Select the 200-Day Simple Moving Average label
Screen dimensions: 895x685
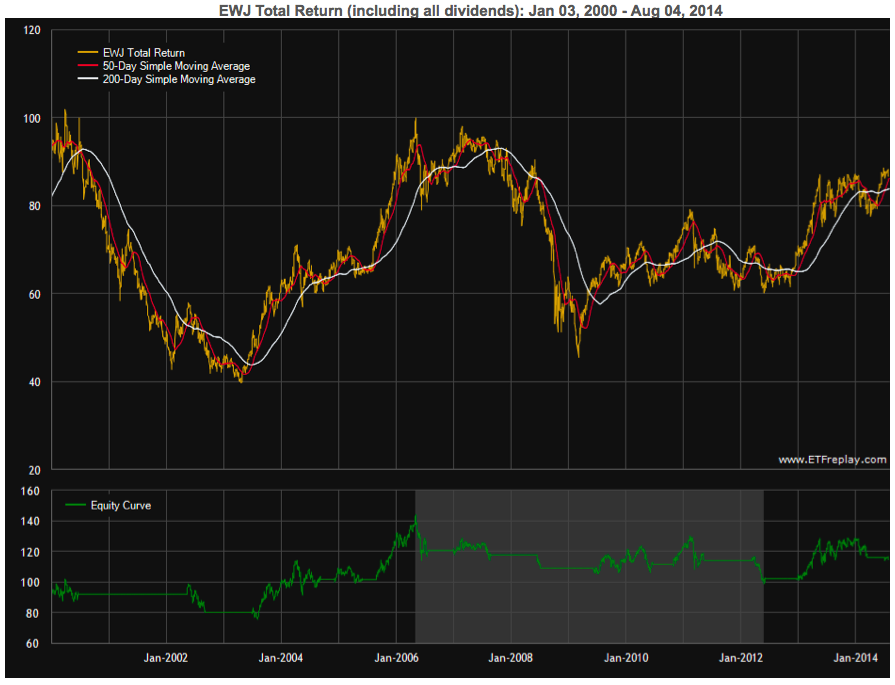(x=179, y=79)
